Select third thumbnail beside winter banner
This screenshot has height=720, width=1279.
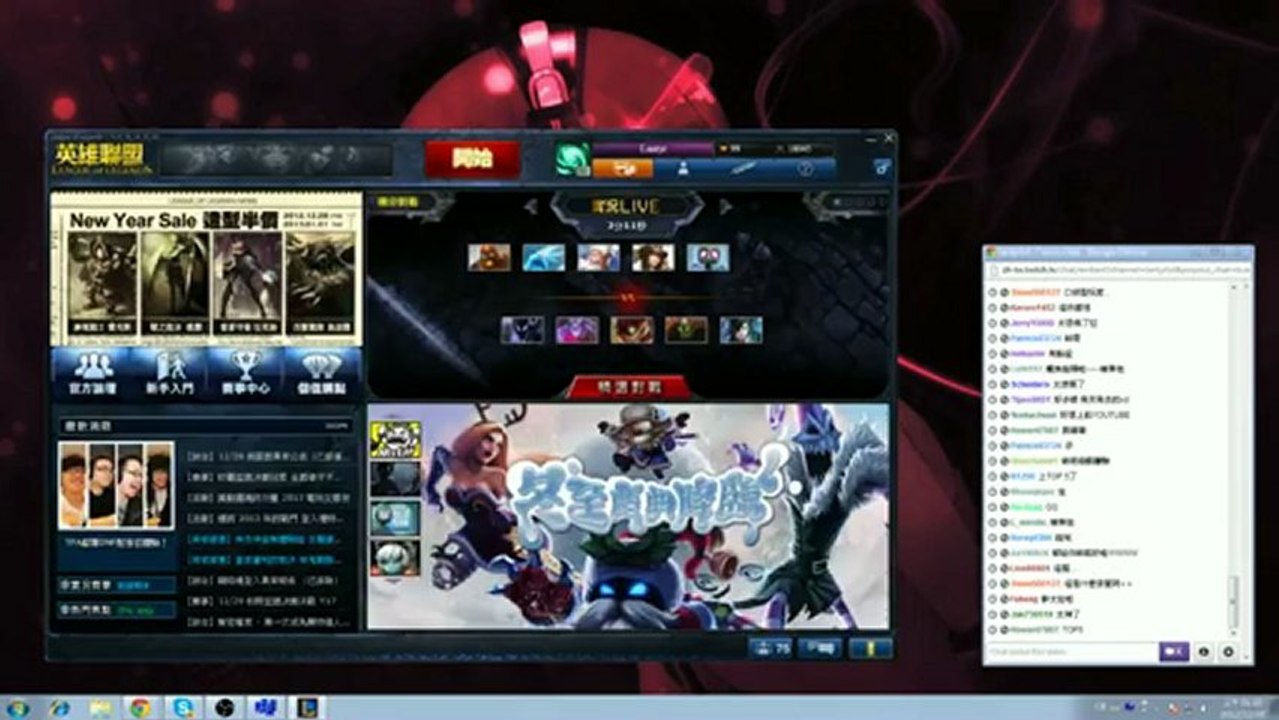395,518
